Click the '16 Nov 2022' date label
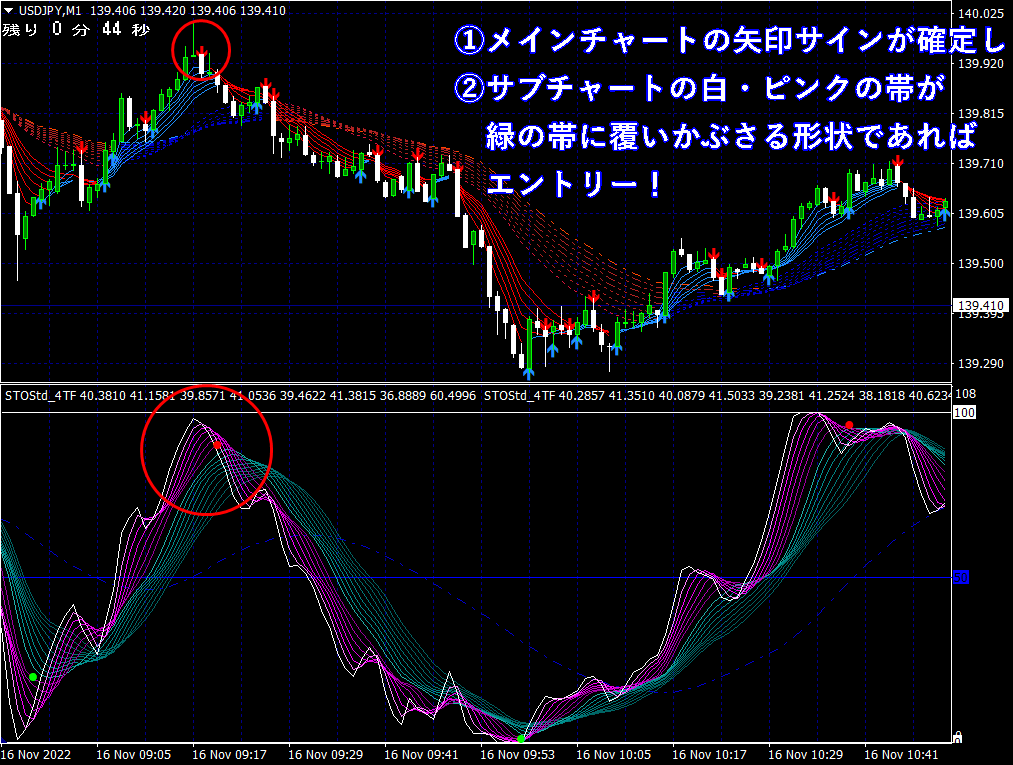The height and width of the screenshot is (765, 1013). 36,754
